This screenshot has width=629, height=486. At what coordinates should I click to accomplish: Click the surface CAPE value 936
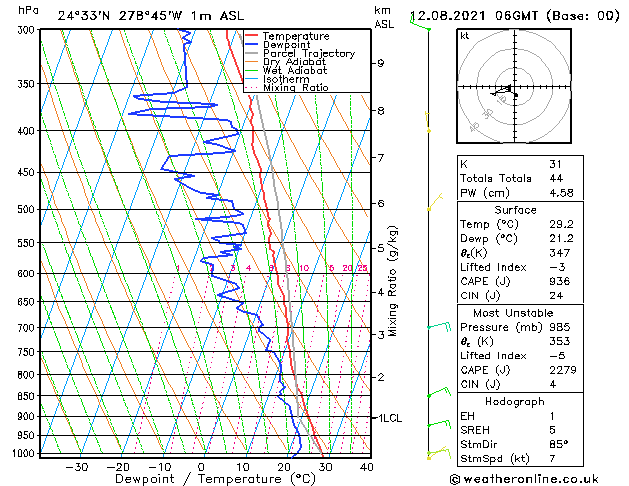coord(560,281)
